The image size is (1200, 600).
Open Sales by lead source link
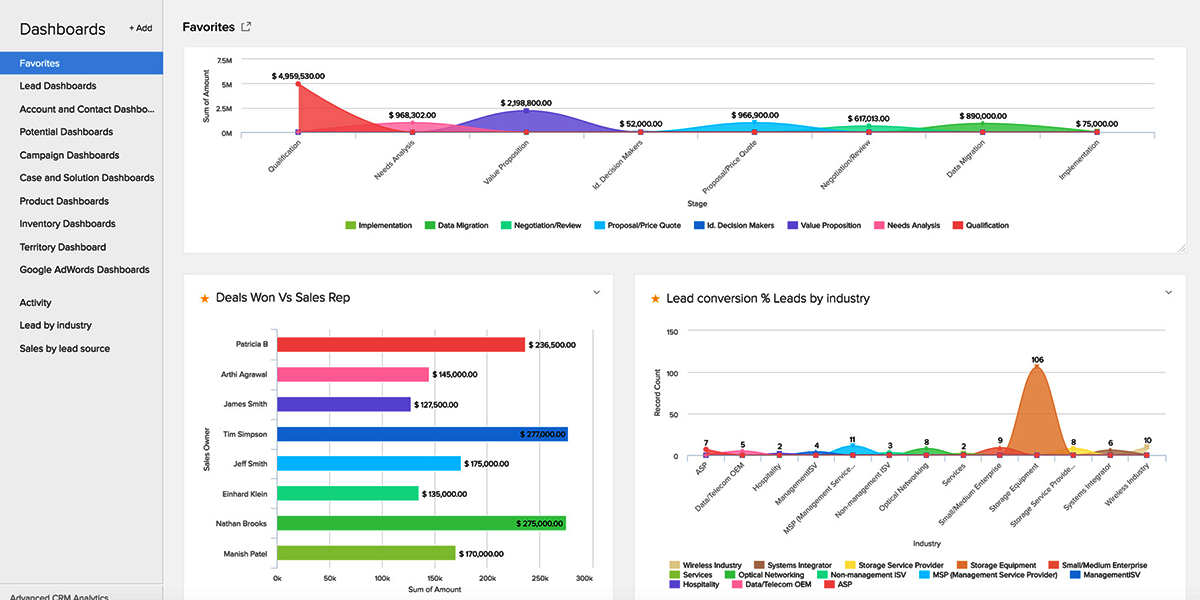(64, 349)
